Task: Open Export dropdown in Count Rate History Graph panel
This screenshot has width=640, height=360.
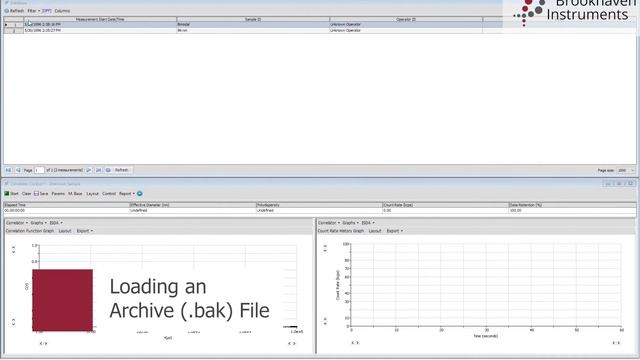Action: point(394,231)
